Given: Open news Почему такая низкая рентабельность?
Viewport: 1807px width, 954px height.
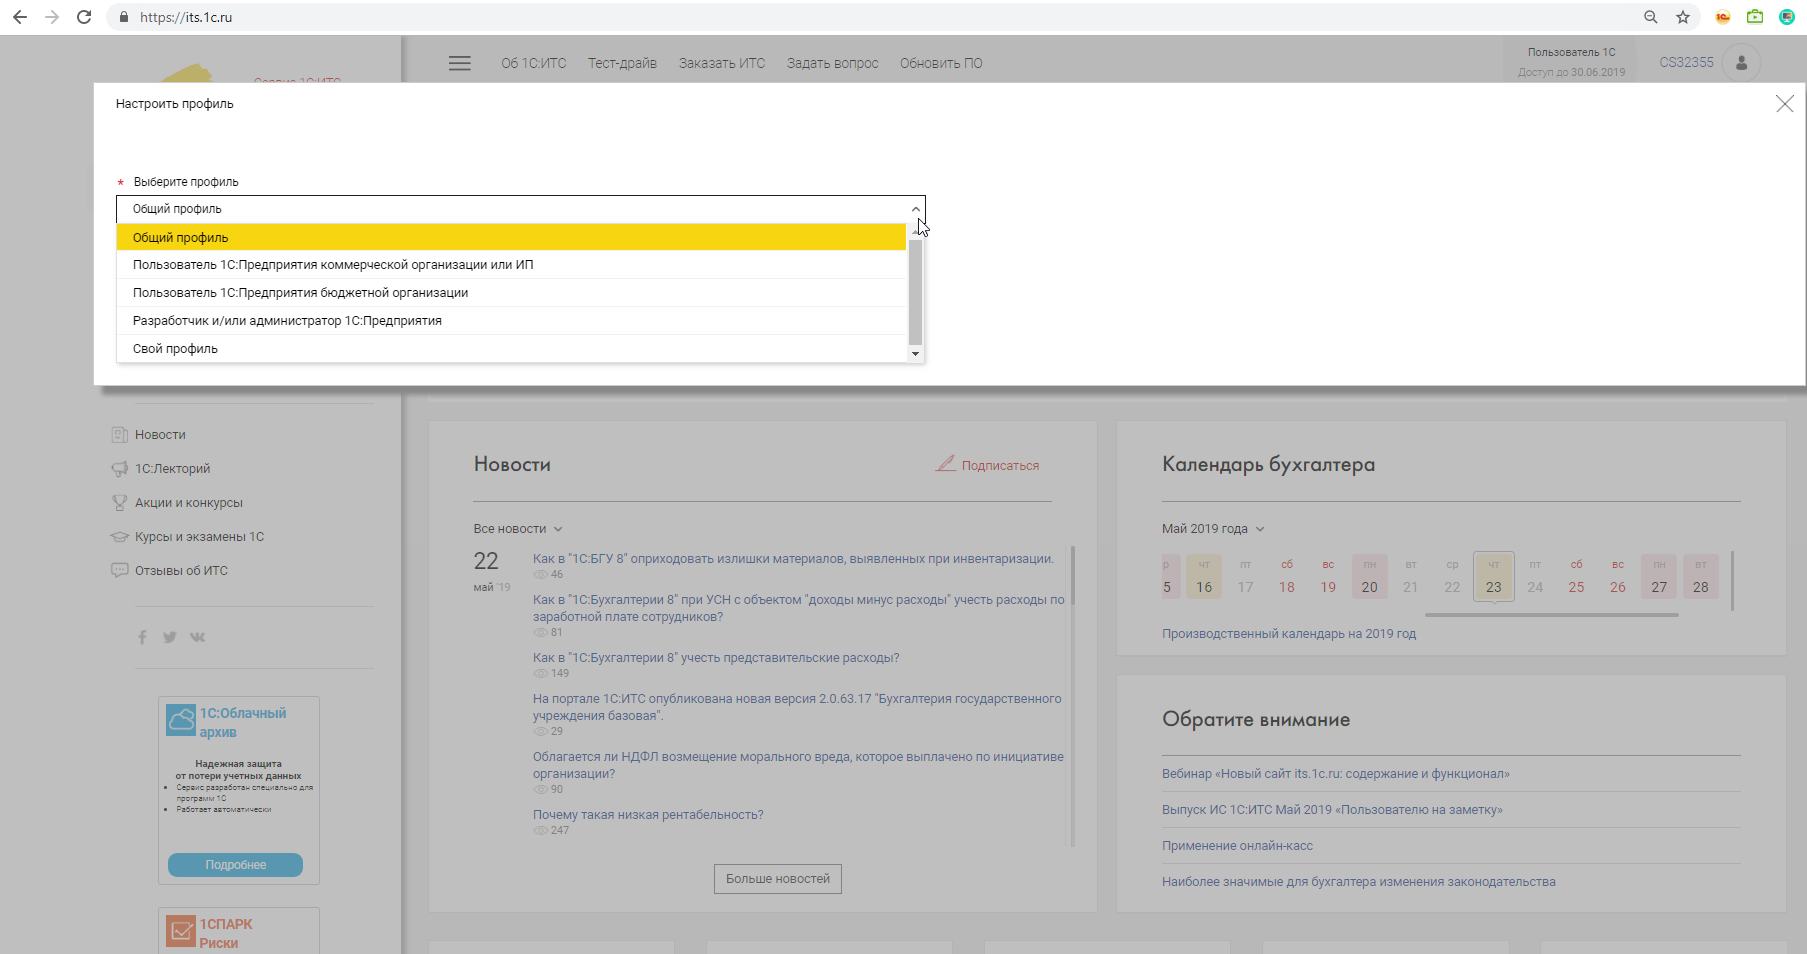Looking at the screenshot, I should click(x=648, y=815).
